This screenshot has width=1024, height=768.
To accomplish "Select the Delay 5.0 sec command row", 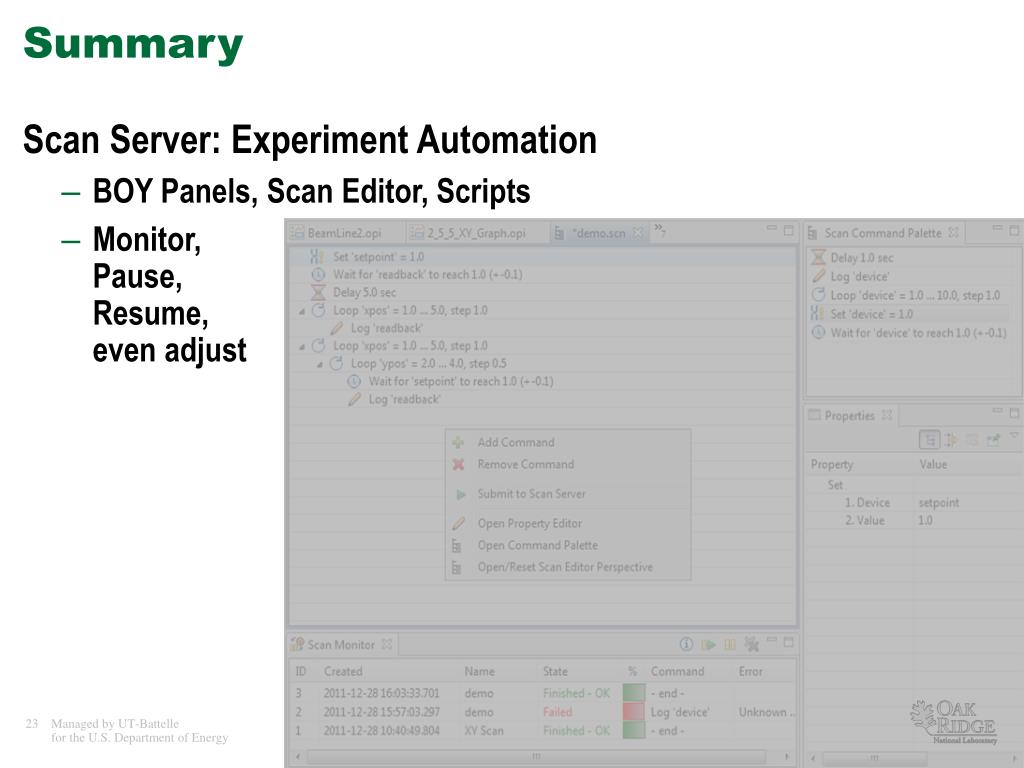I will point(543,292).
